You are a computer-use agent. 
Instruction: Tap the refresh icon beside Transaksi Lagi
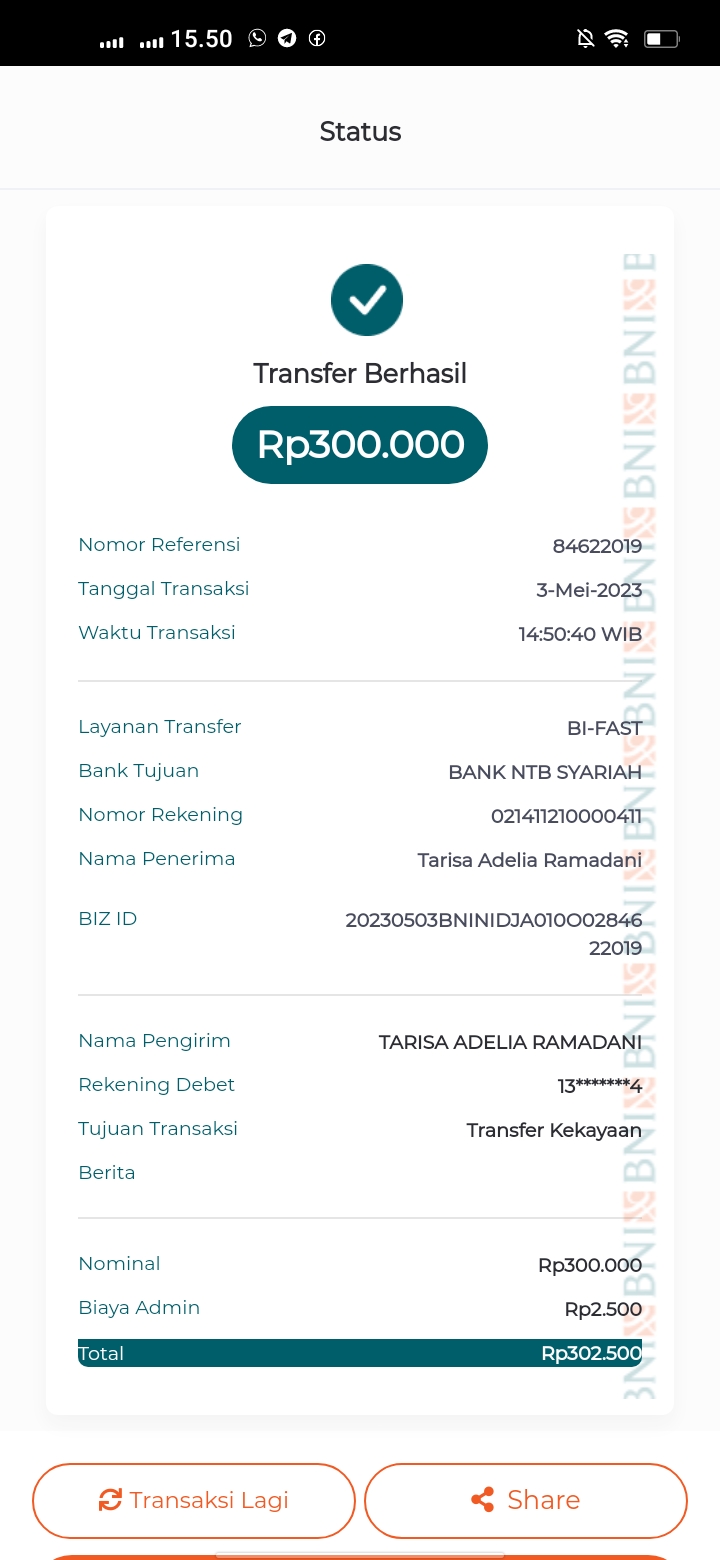pos(109,1500)
